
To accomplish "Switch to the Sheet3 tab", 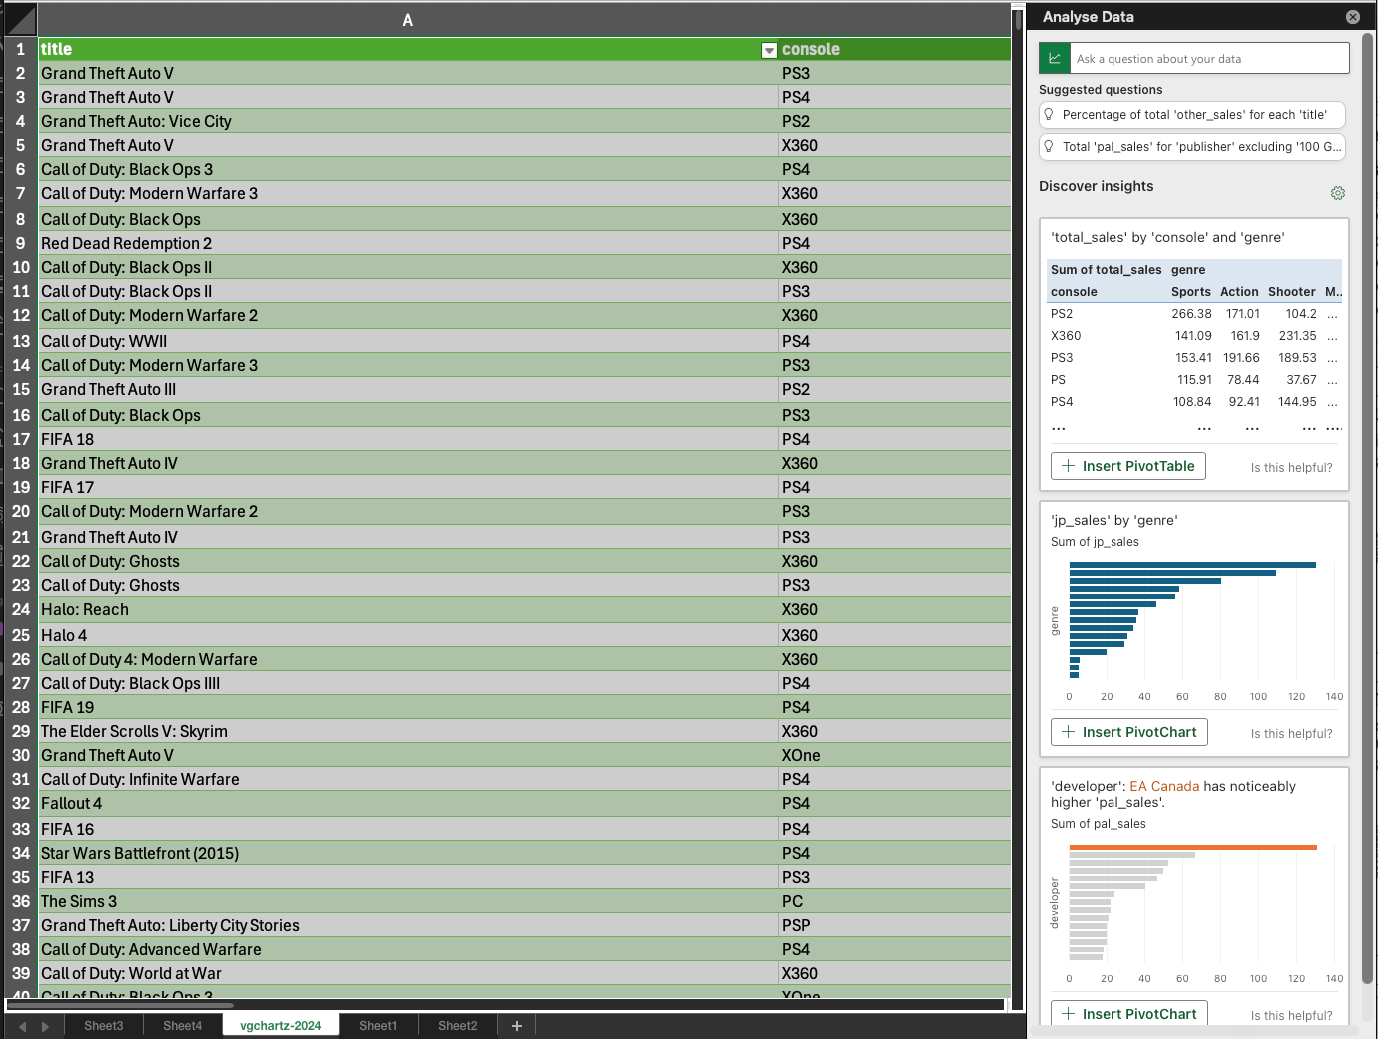I will click(x=104, y=1026).
